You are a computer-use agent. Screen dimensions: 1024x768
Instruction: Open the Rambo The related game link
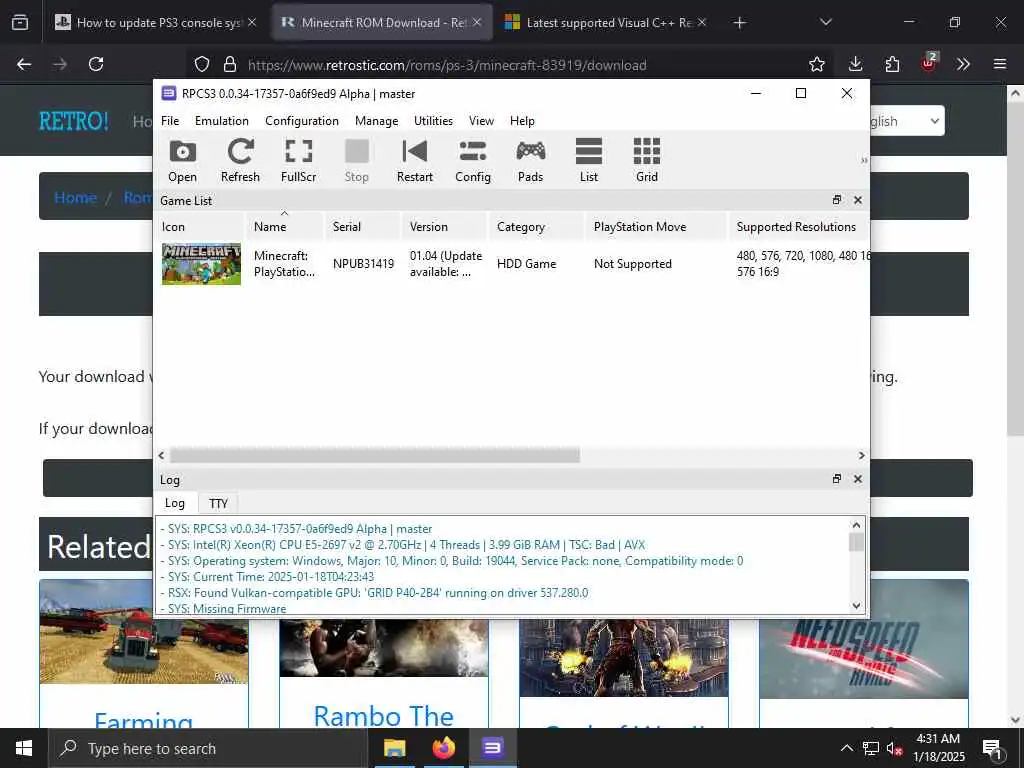click(383, 716)
